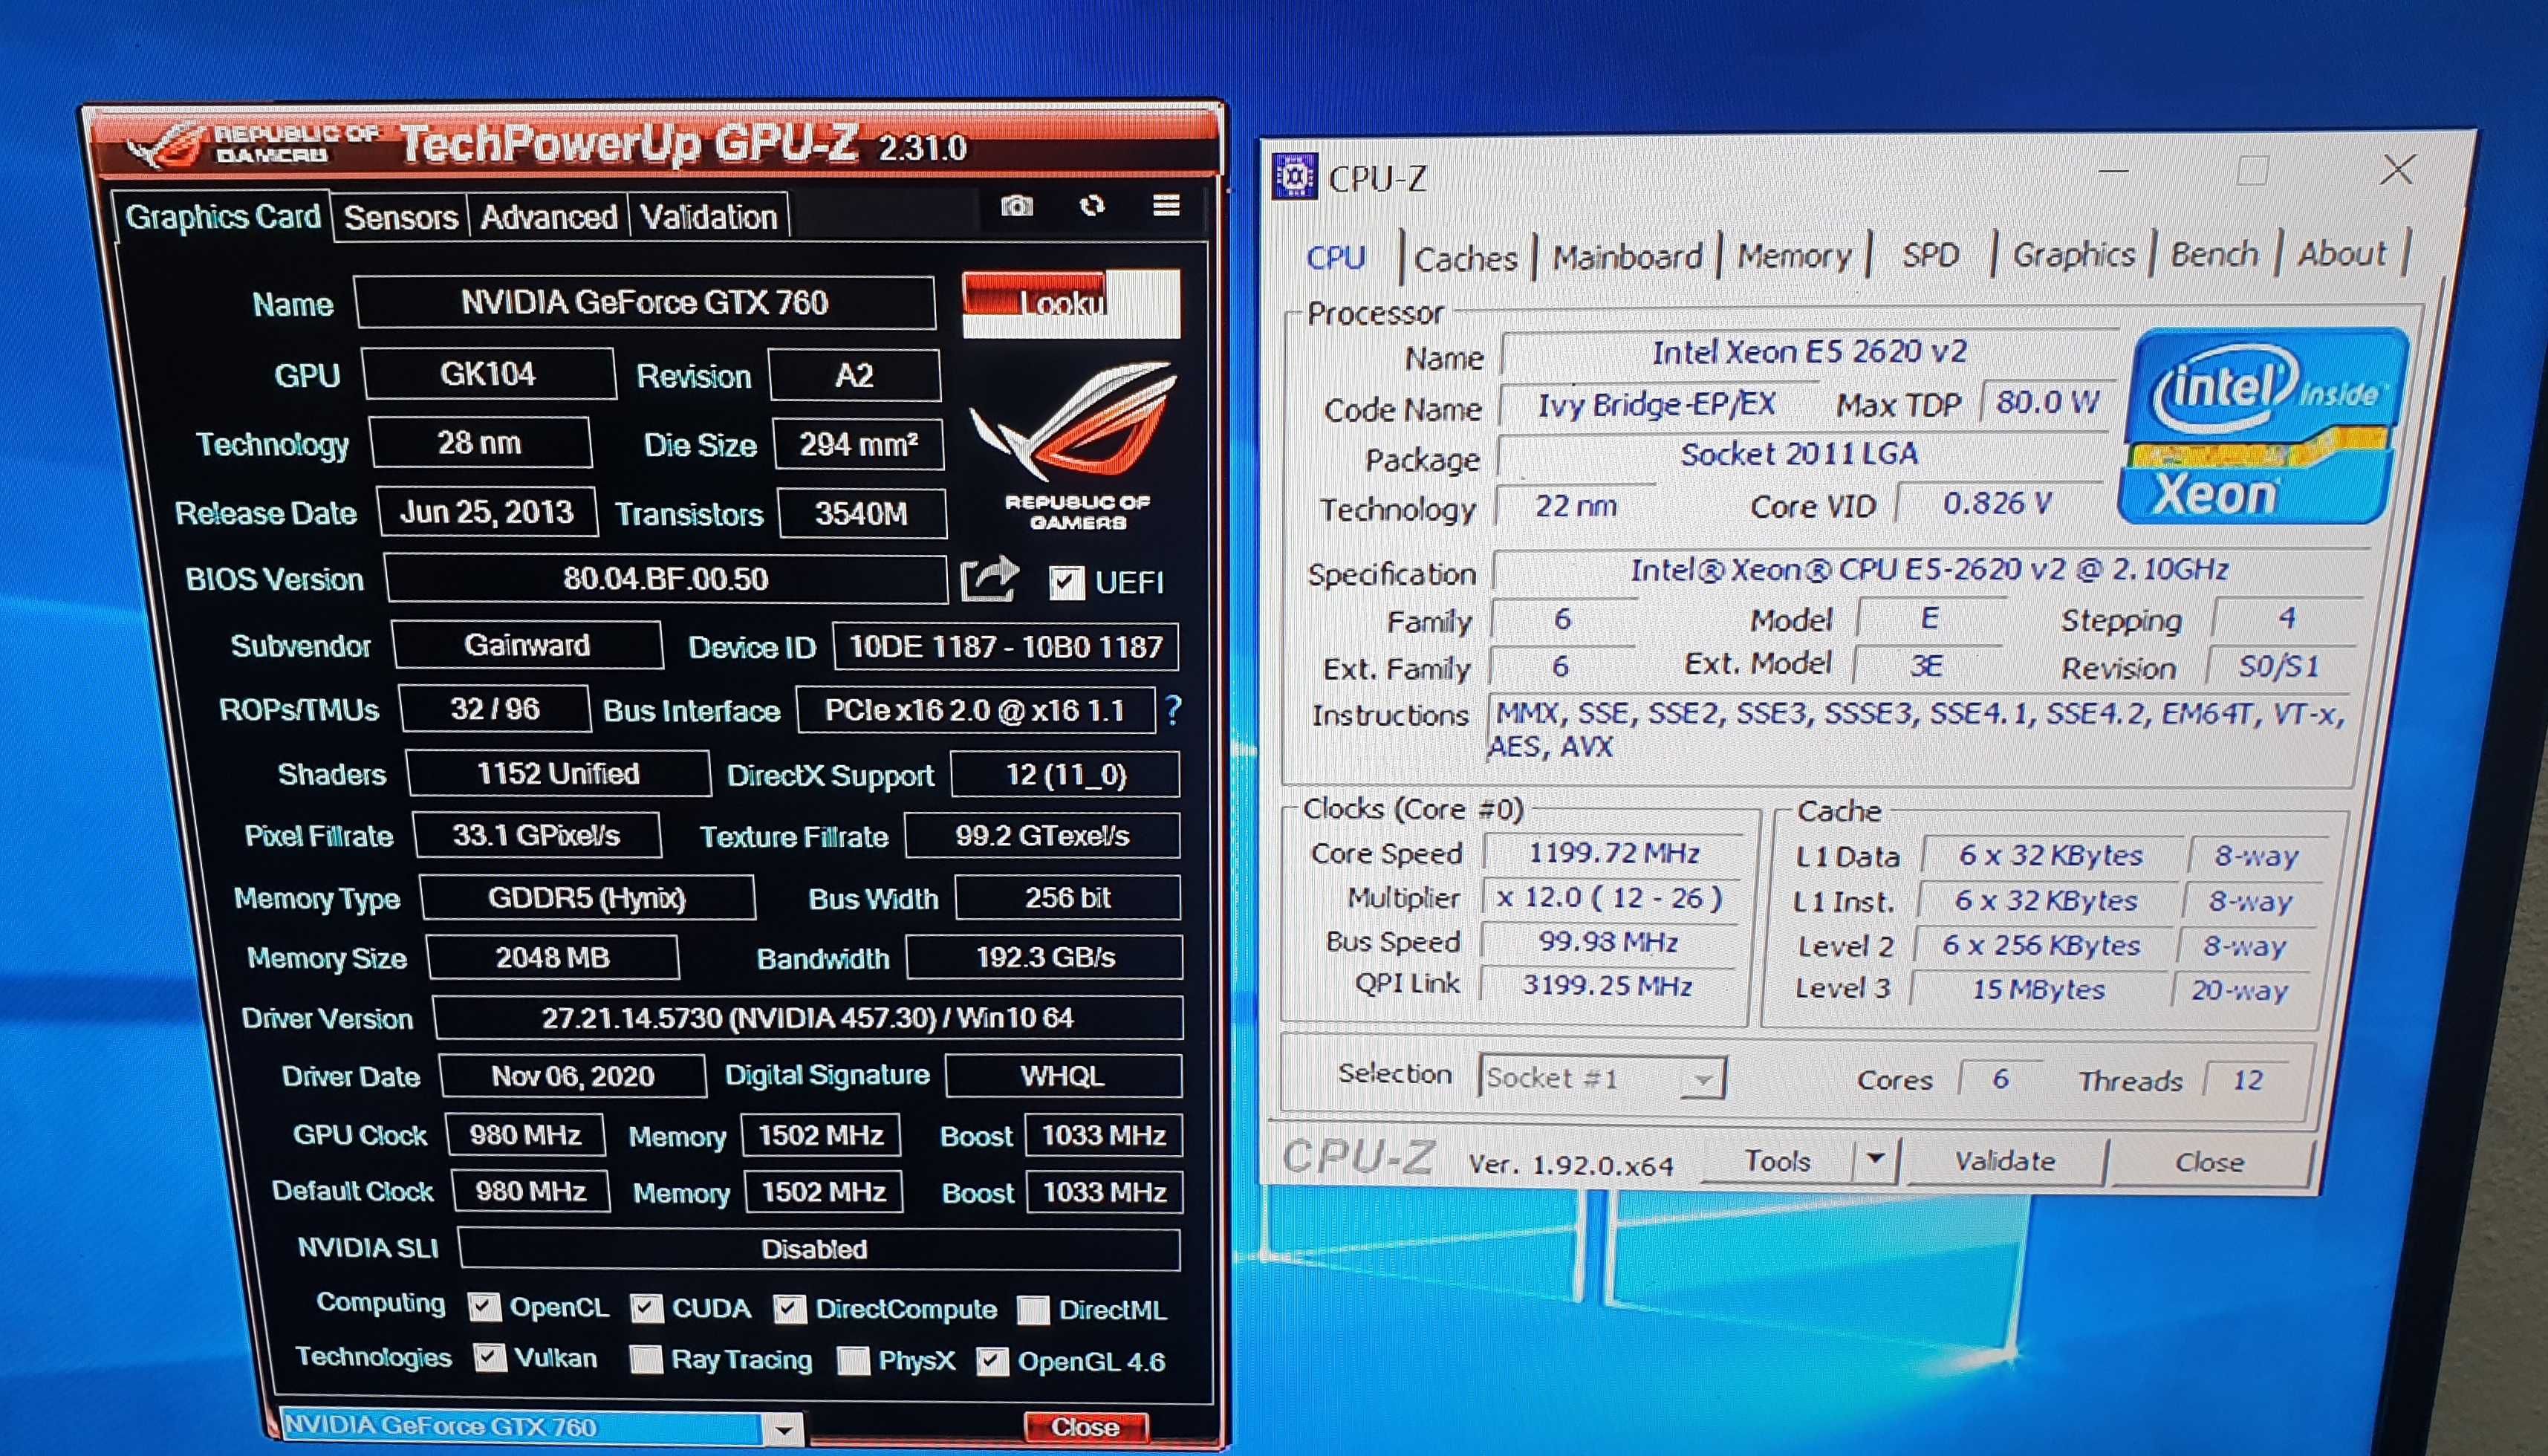
Task: Close the CPU-Z window with X button
Action: [2398, 170]
